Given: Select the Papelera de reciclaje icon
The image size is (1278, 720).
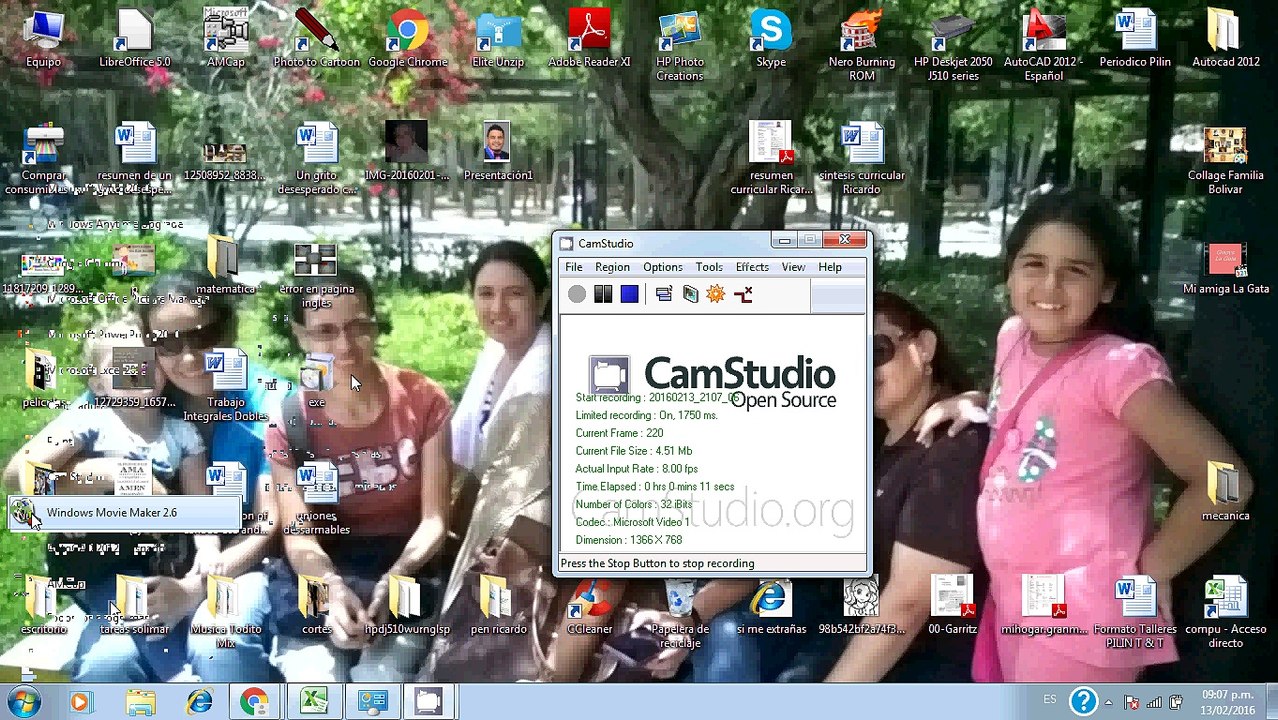Looking at the screenshot, I should tap(680, 612).
